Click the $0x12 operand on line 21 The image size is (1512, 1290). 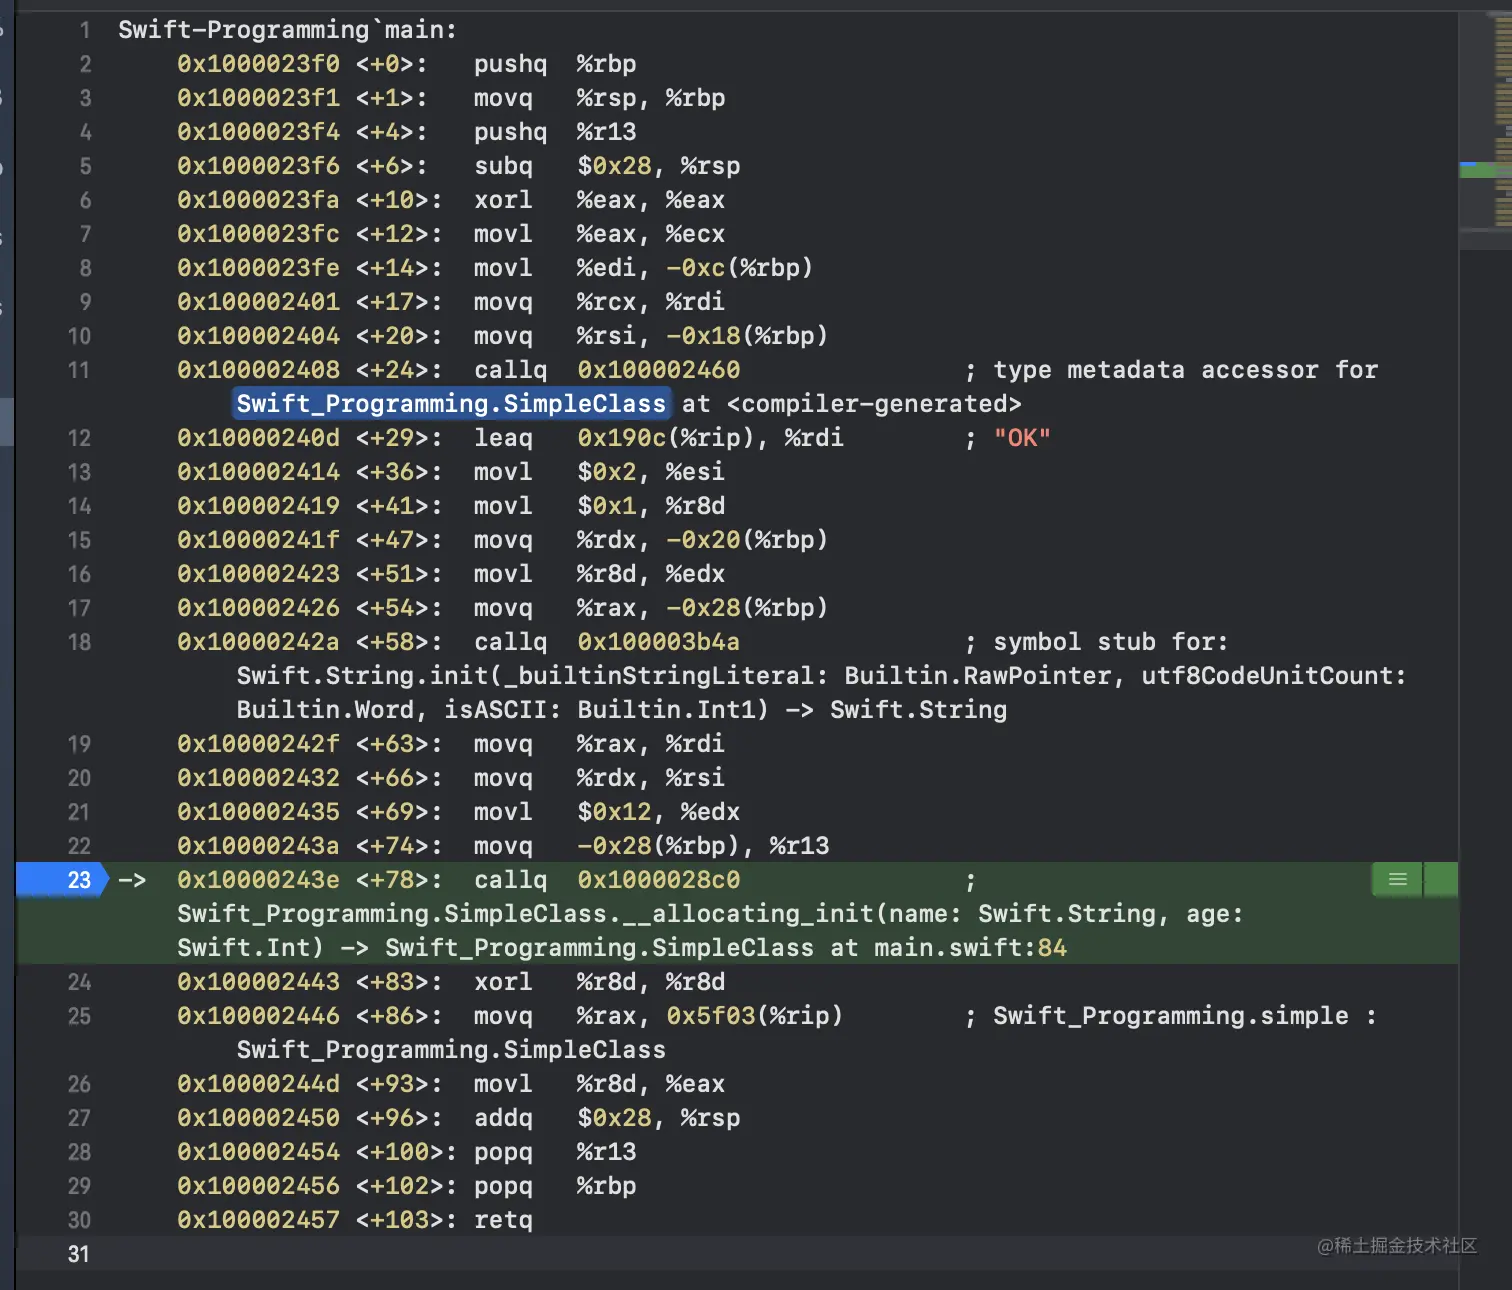point(614,812)
